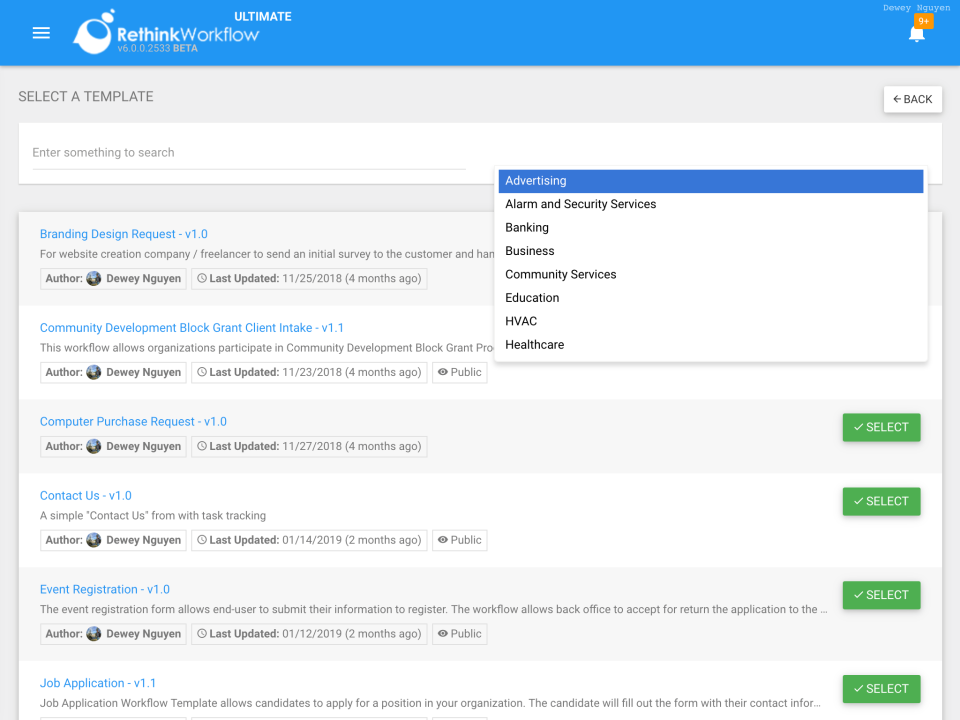Open the Computer Purchase Request template link
The image size is (960, 720).
tap(133, 421)
